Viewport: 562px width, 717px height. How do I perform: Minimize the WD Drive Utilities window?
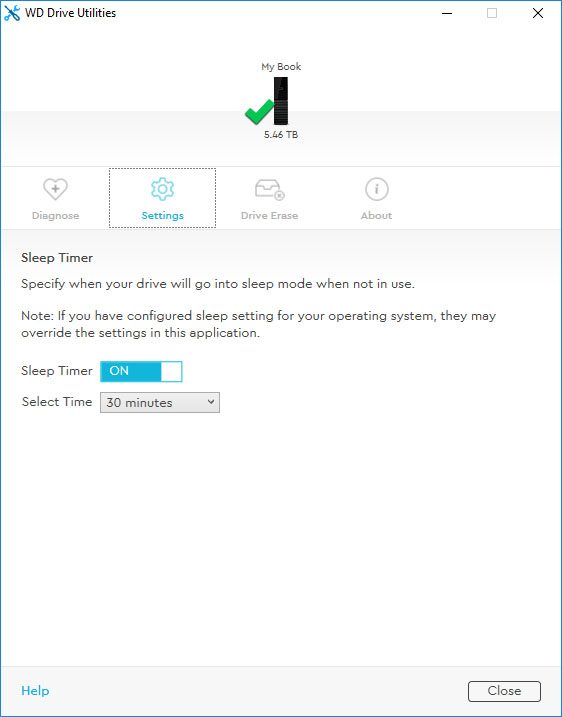pyautogui.click(x=447, y=13)
